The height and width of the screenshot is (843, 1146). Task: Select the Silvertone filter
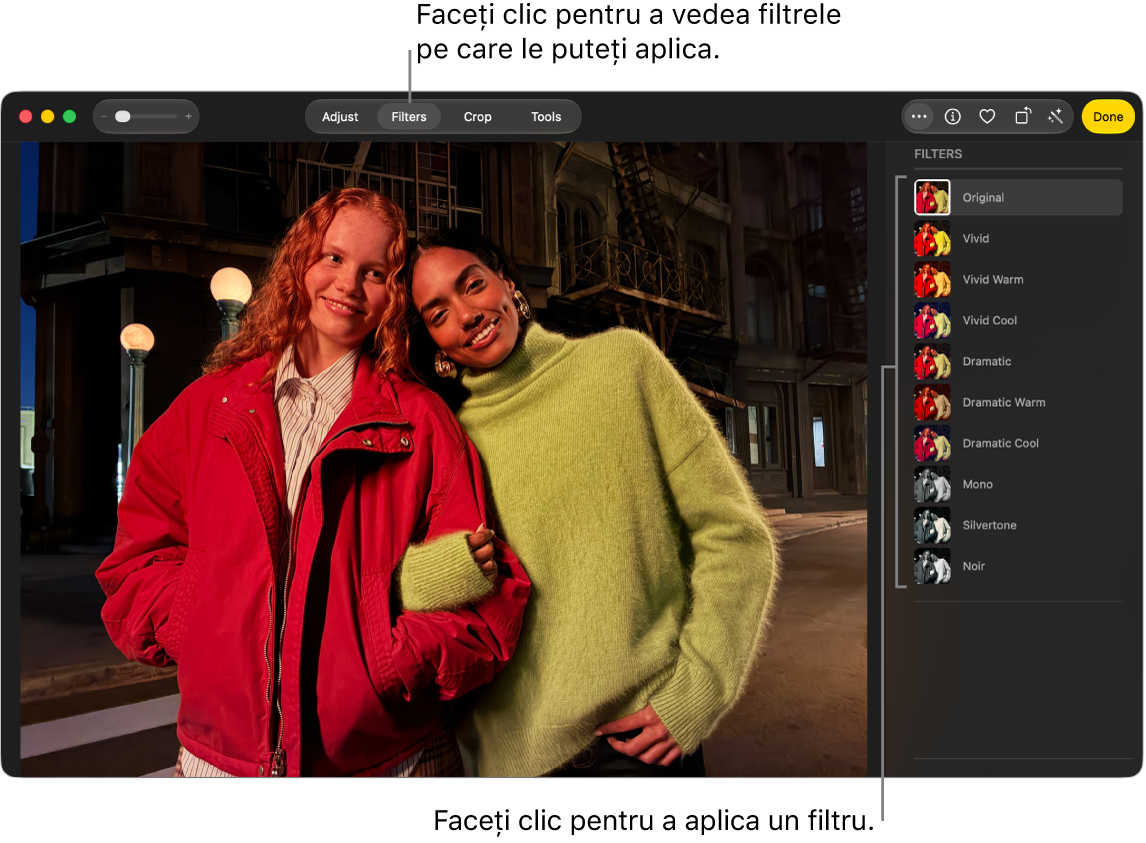(1017, 525)
